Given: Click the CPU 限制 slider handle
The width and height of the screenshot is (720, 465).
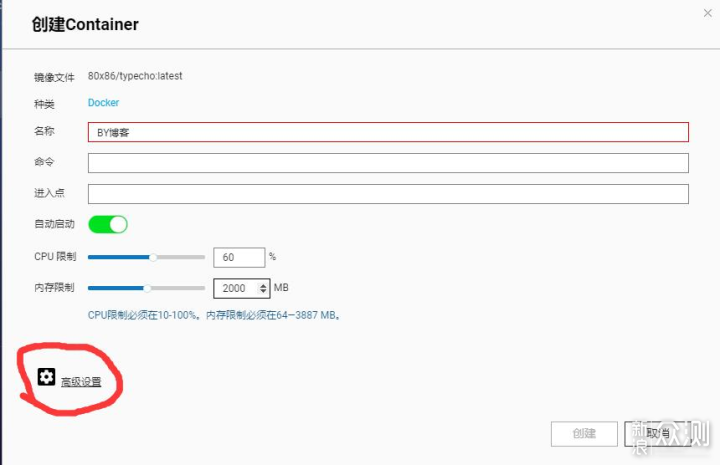Looking at the screenshot, I should tap(153, 257).
